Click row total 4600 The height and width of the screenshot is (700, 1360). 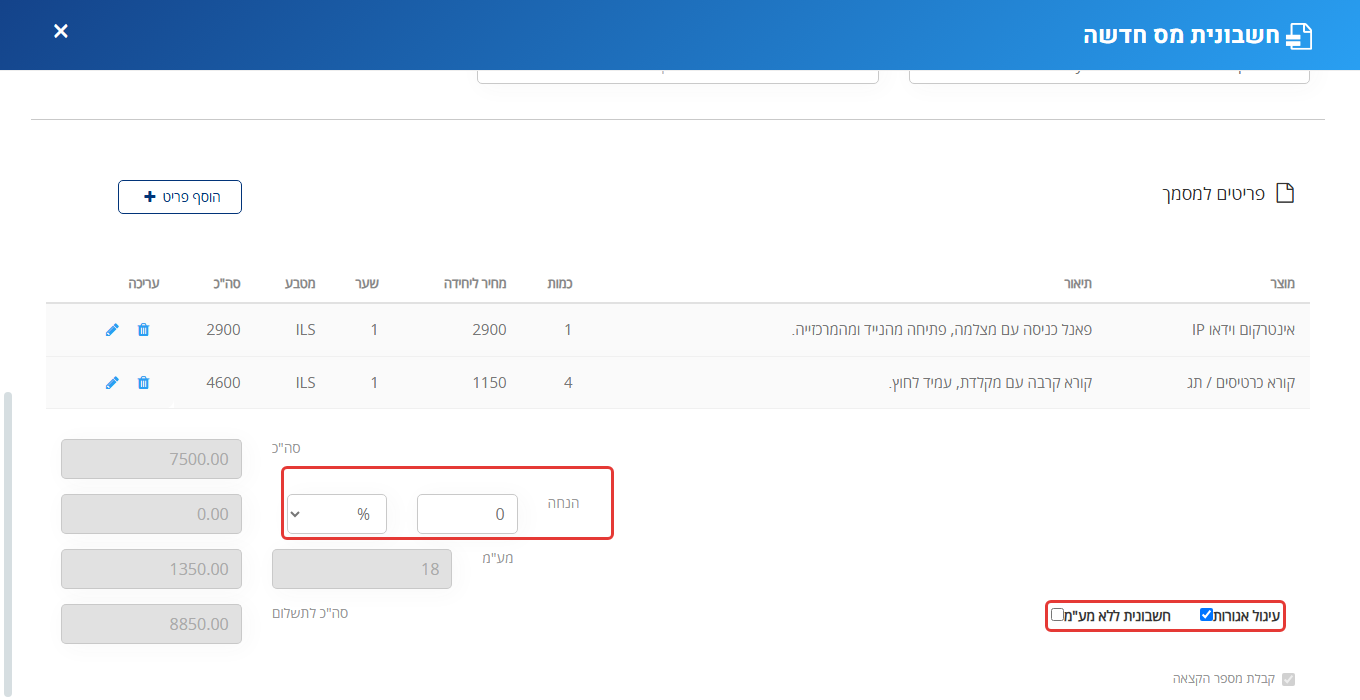[223, 382]
